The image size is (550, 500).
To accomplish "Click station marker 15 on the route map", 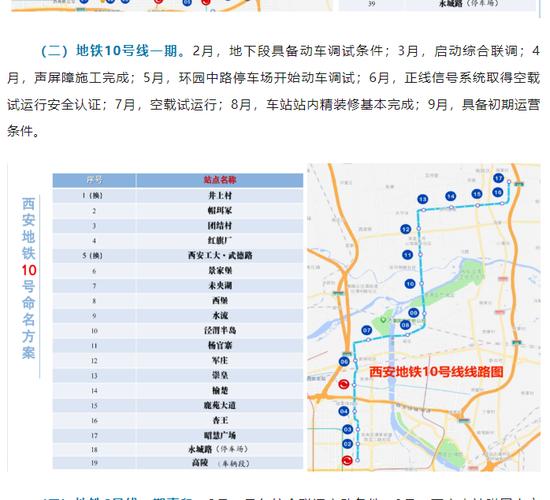I will coord(477,194).
